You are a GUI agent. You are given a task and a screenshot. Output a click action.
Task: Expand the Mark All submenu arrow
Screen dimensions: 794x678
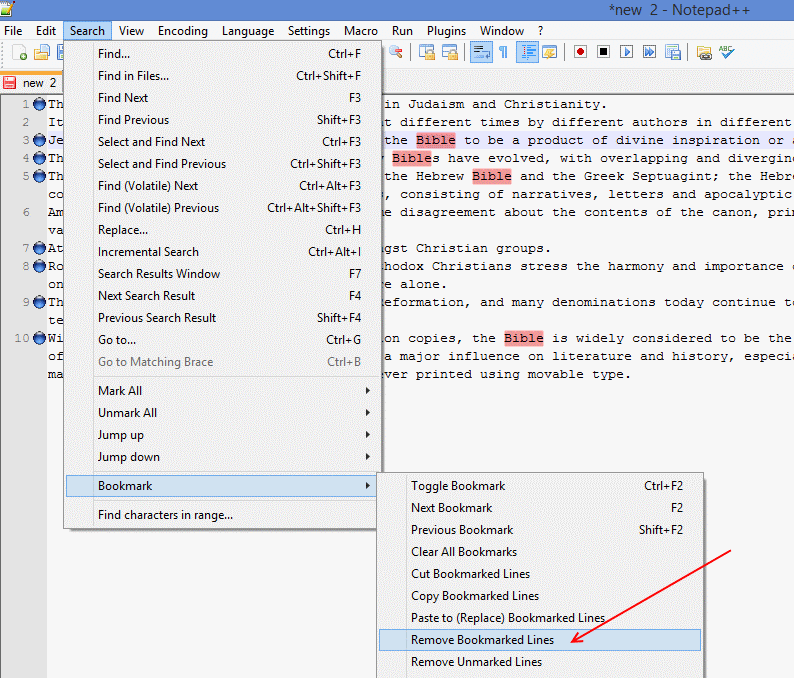[x=368, y=391]
